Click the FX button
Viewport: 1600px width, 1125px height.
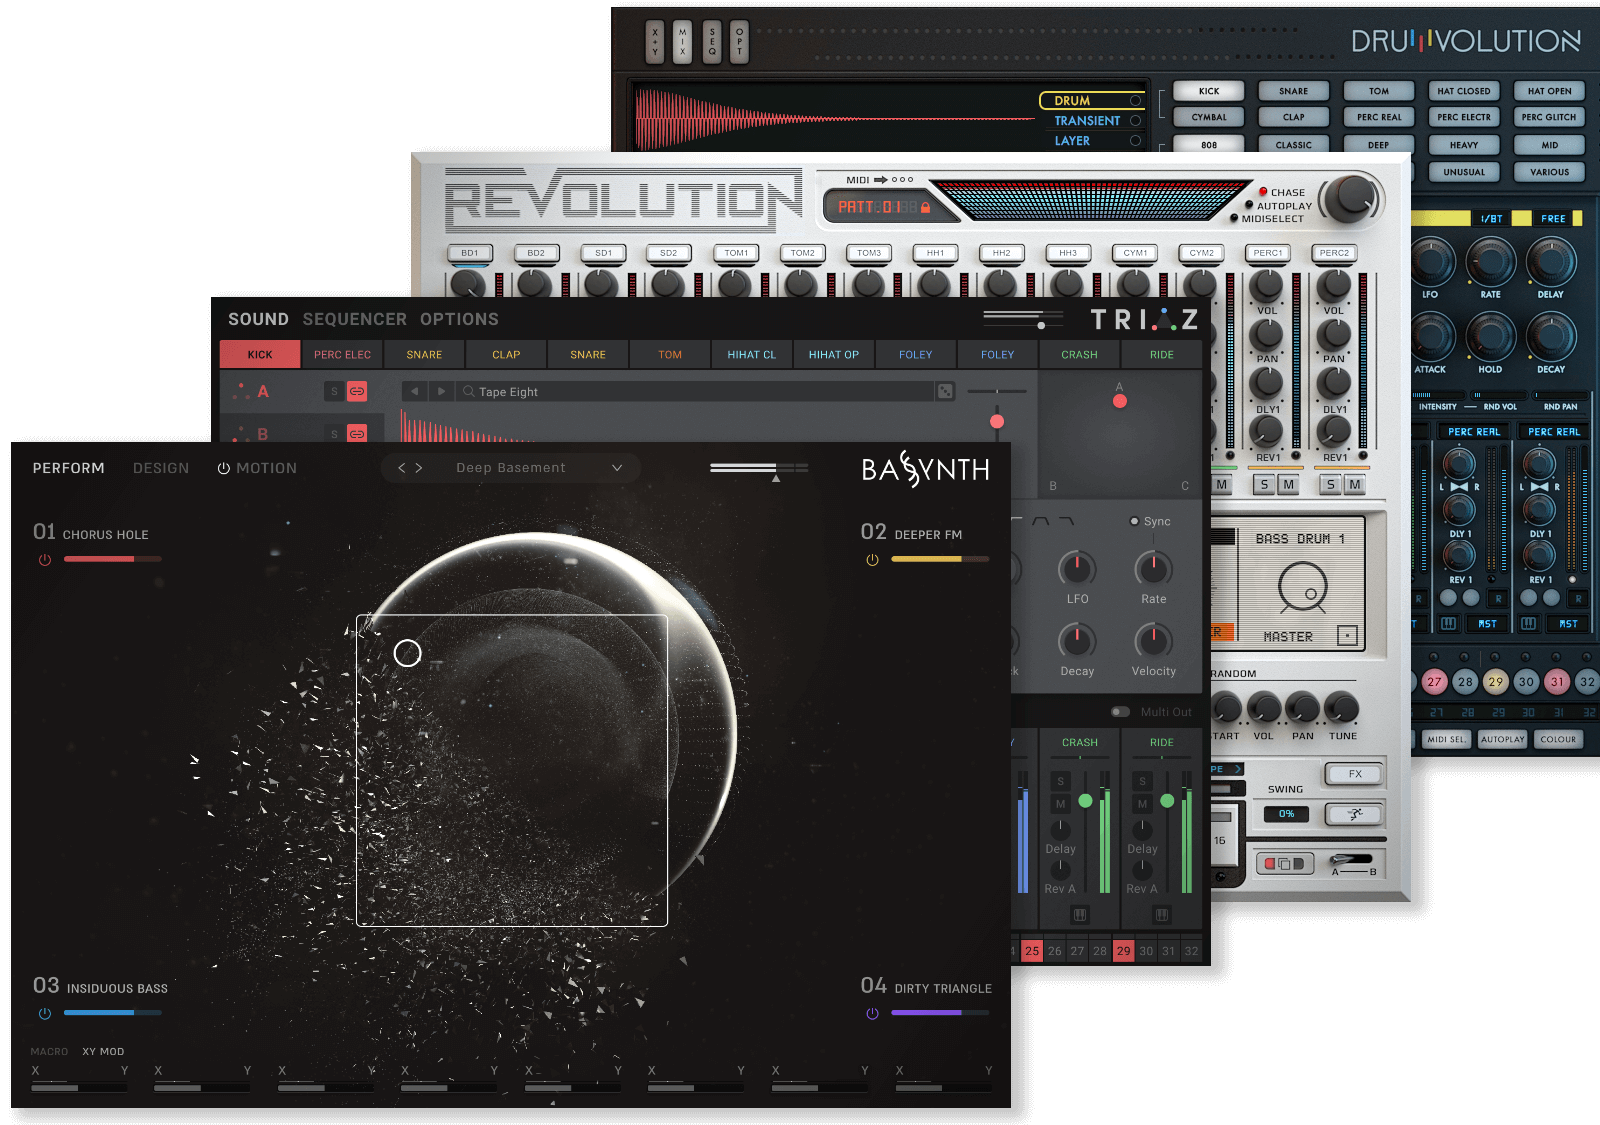point(1355,774)
